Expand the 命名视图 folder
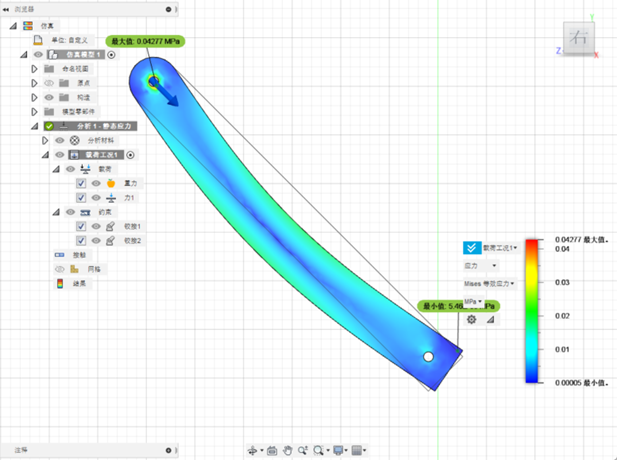 pos(34,69)
